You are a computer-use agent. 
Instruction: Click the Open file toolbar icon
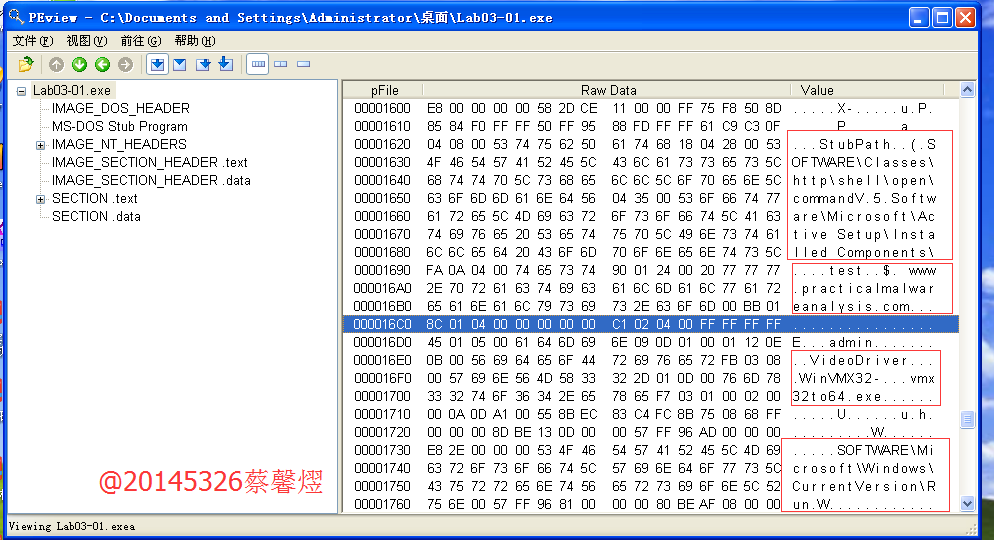[26, 65]
